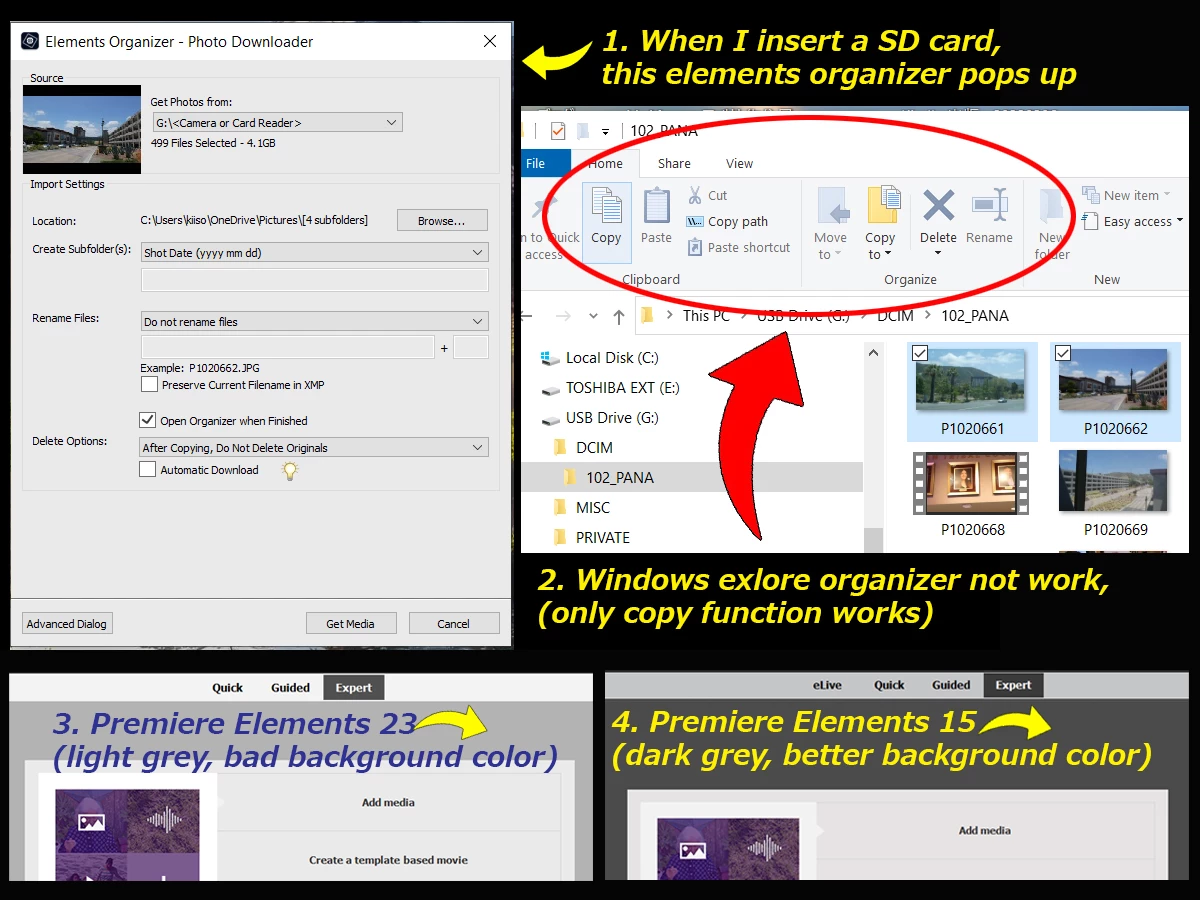The image size is (1200, 900).
Task: Click the Copy path icon
Action: coord(695,222)
